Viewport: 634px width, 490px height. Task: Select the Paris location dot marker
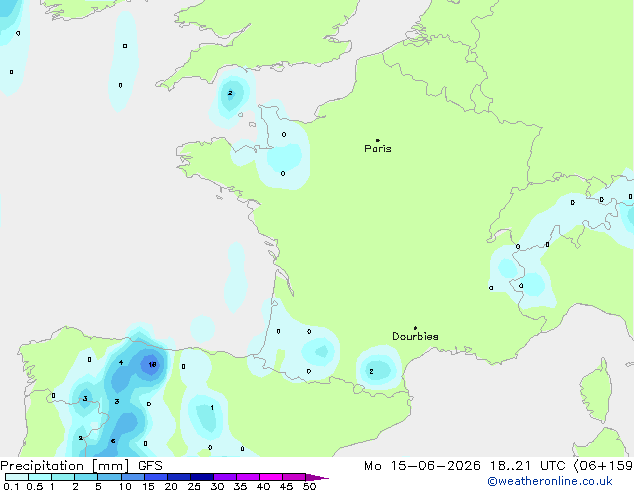click(x=378, y=140)
